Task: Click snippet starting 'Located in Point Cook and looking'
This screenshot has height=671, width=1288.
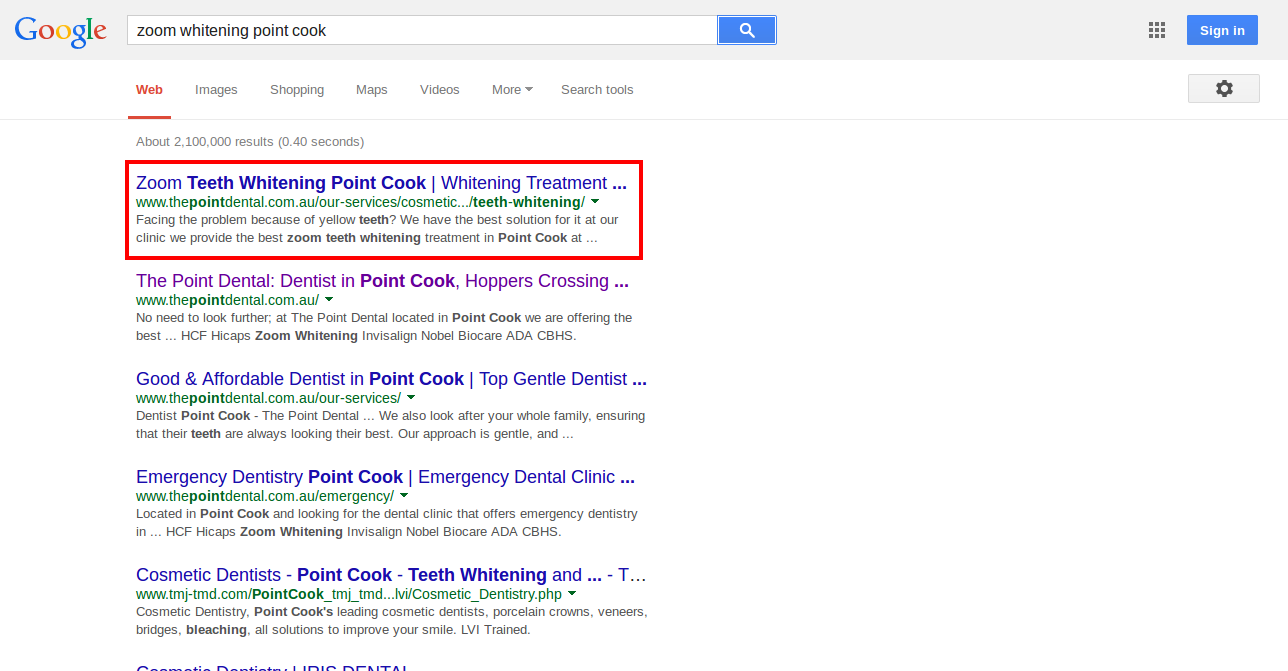Action: click(386, 523)
